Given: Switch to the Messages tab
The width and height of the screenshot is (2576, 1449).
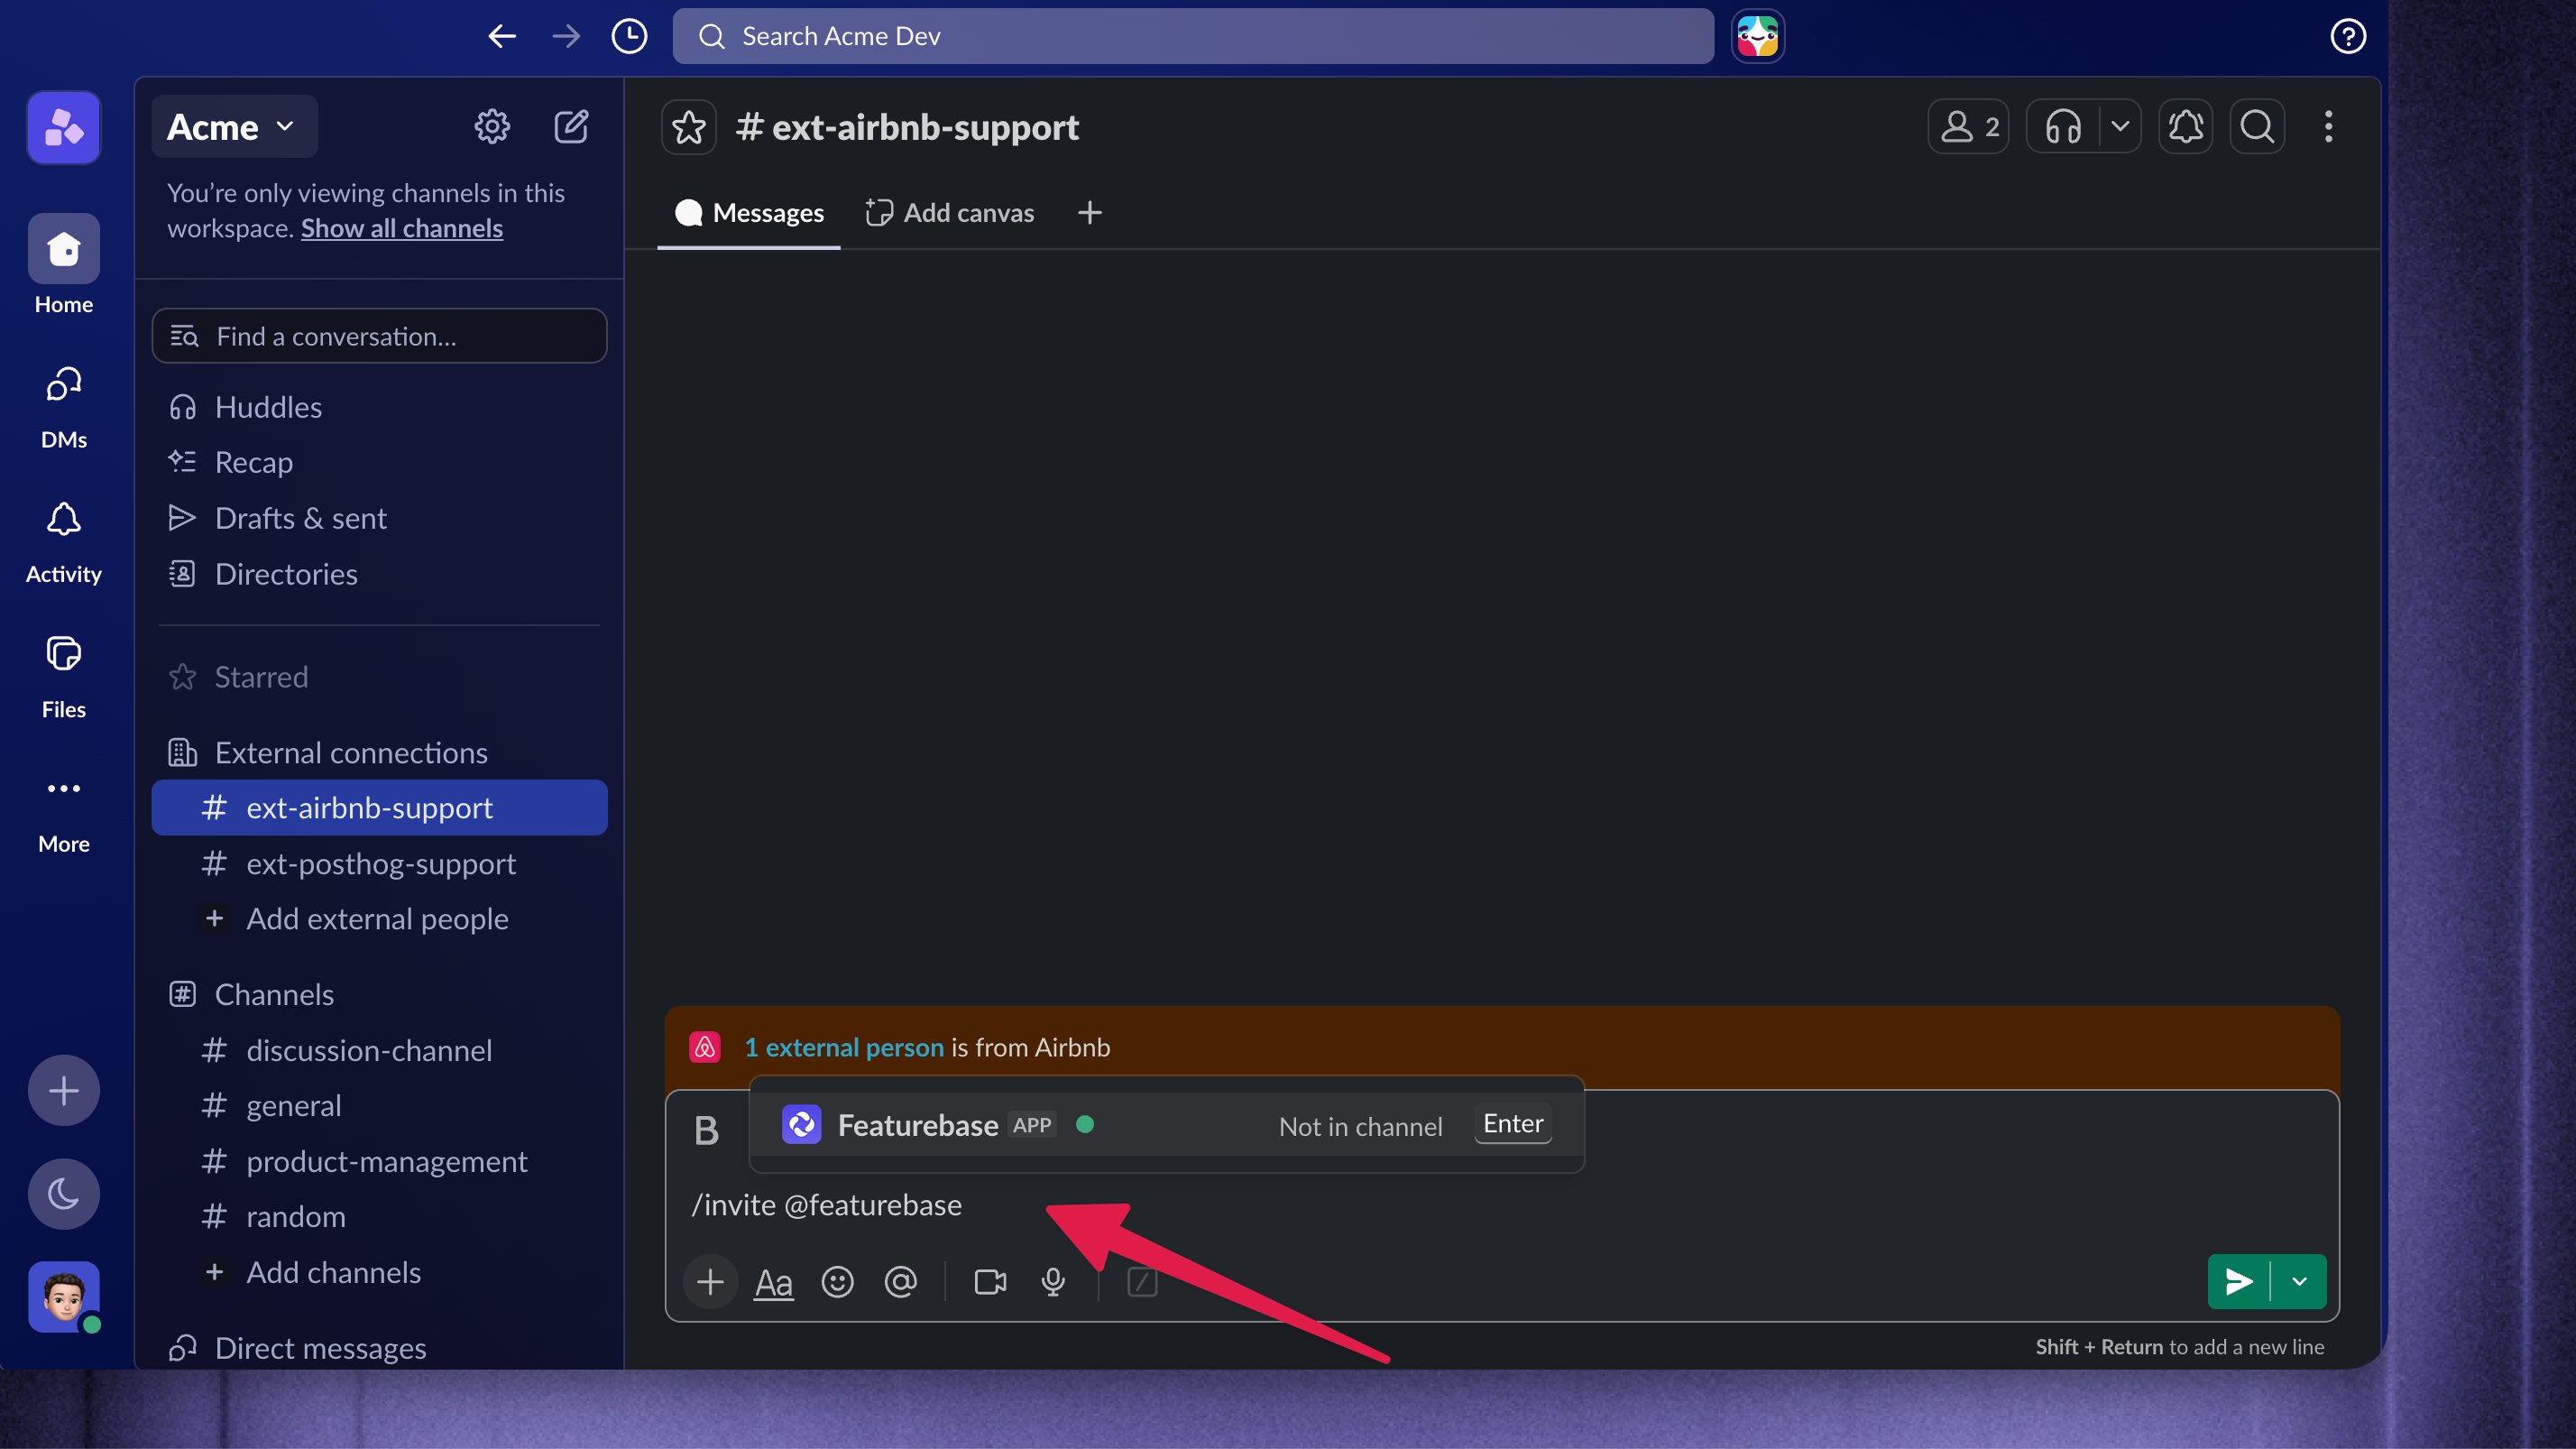Looking at the screenshot, I should coord(749,213).
